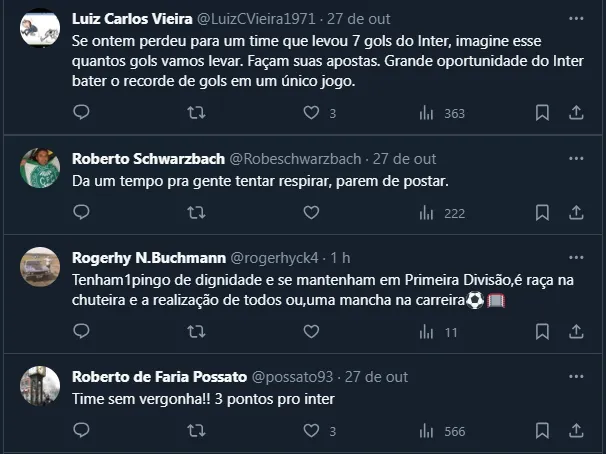Share Luiz Carlos Vieira's tweet
Screen dimensions: 606x454
(x=576, y=113)
